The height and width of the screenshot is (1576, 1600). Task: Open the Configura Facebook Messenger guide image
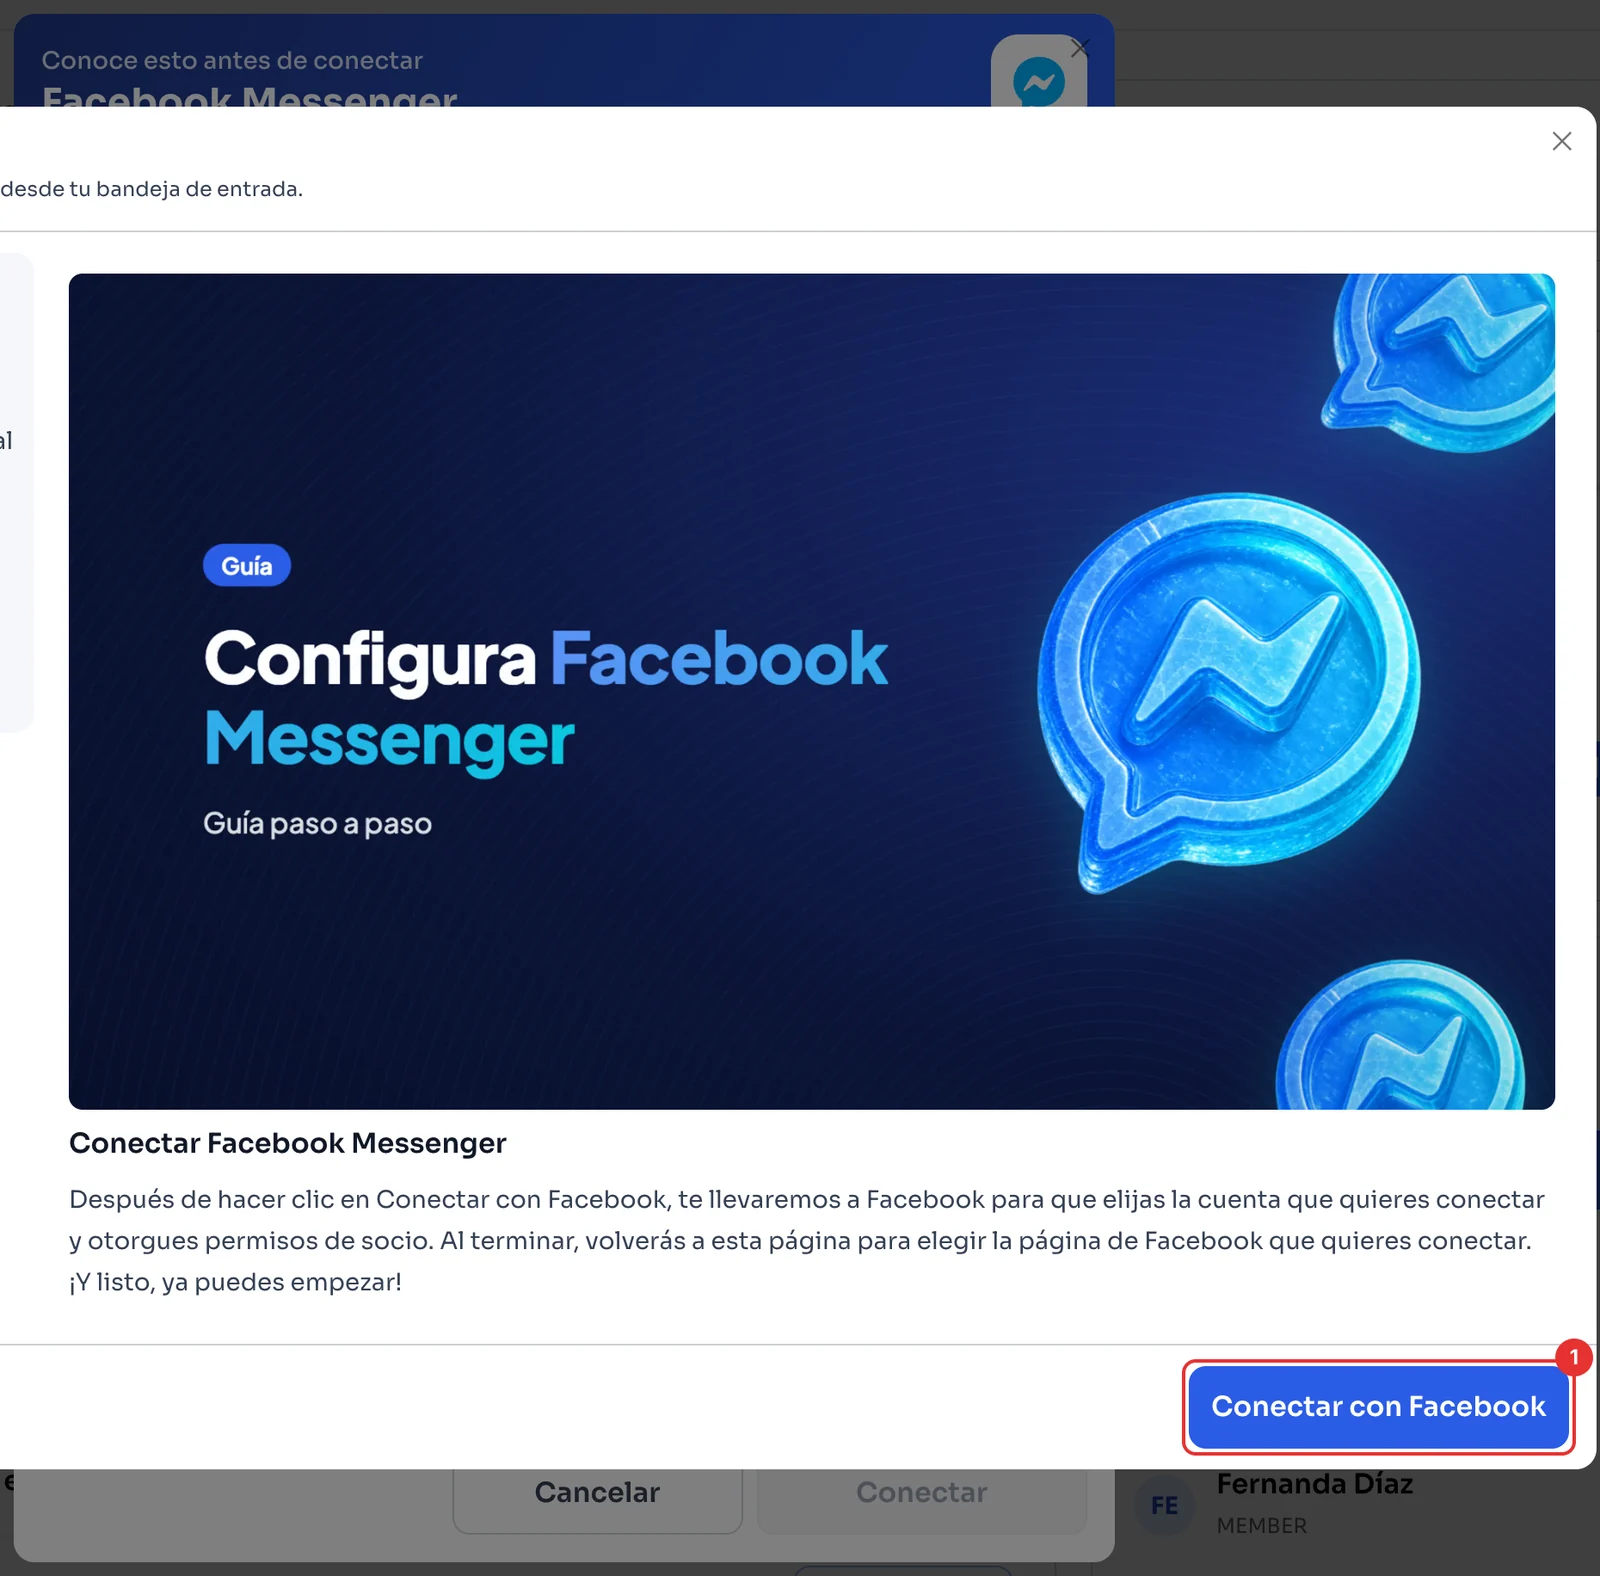pos(811,691)
